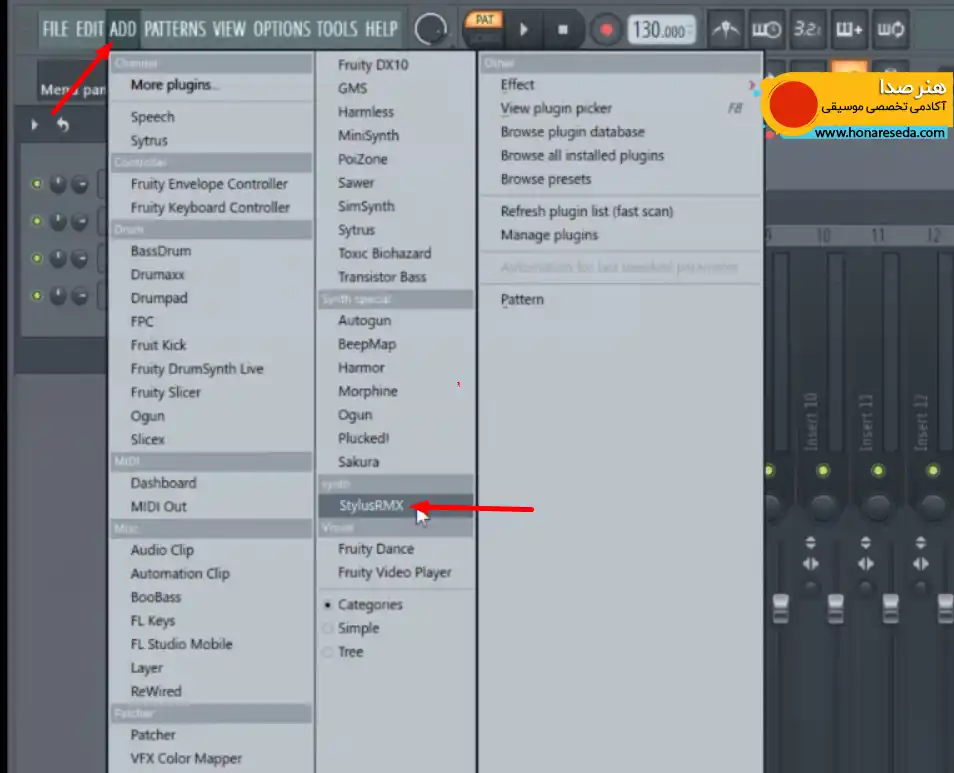Click the overdub/blend recording icon
954x773 pixels.
click(x=849, y=29)
